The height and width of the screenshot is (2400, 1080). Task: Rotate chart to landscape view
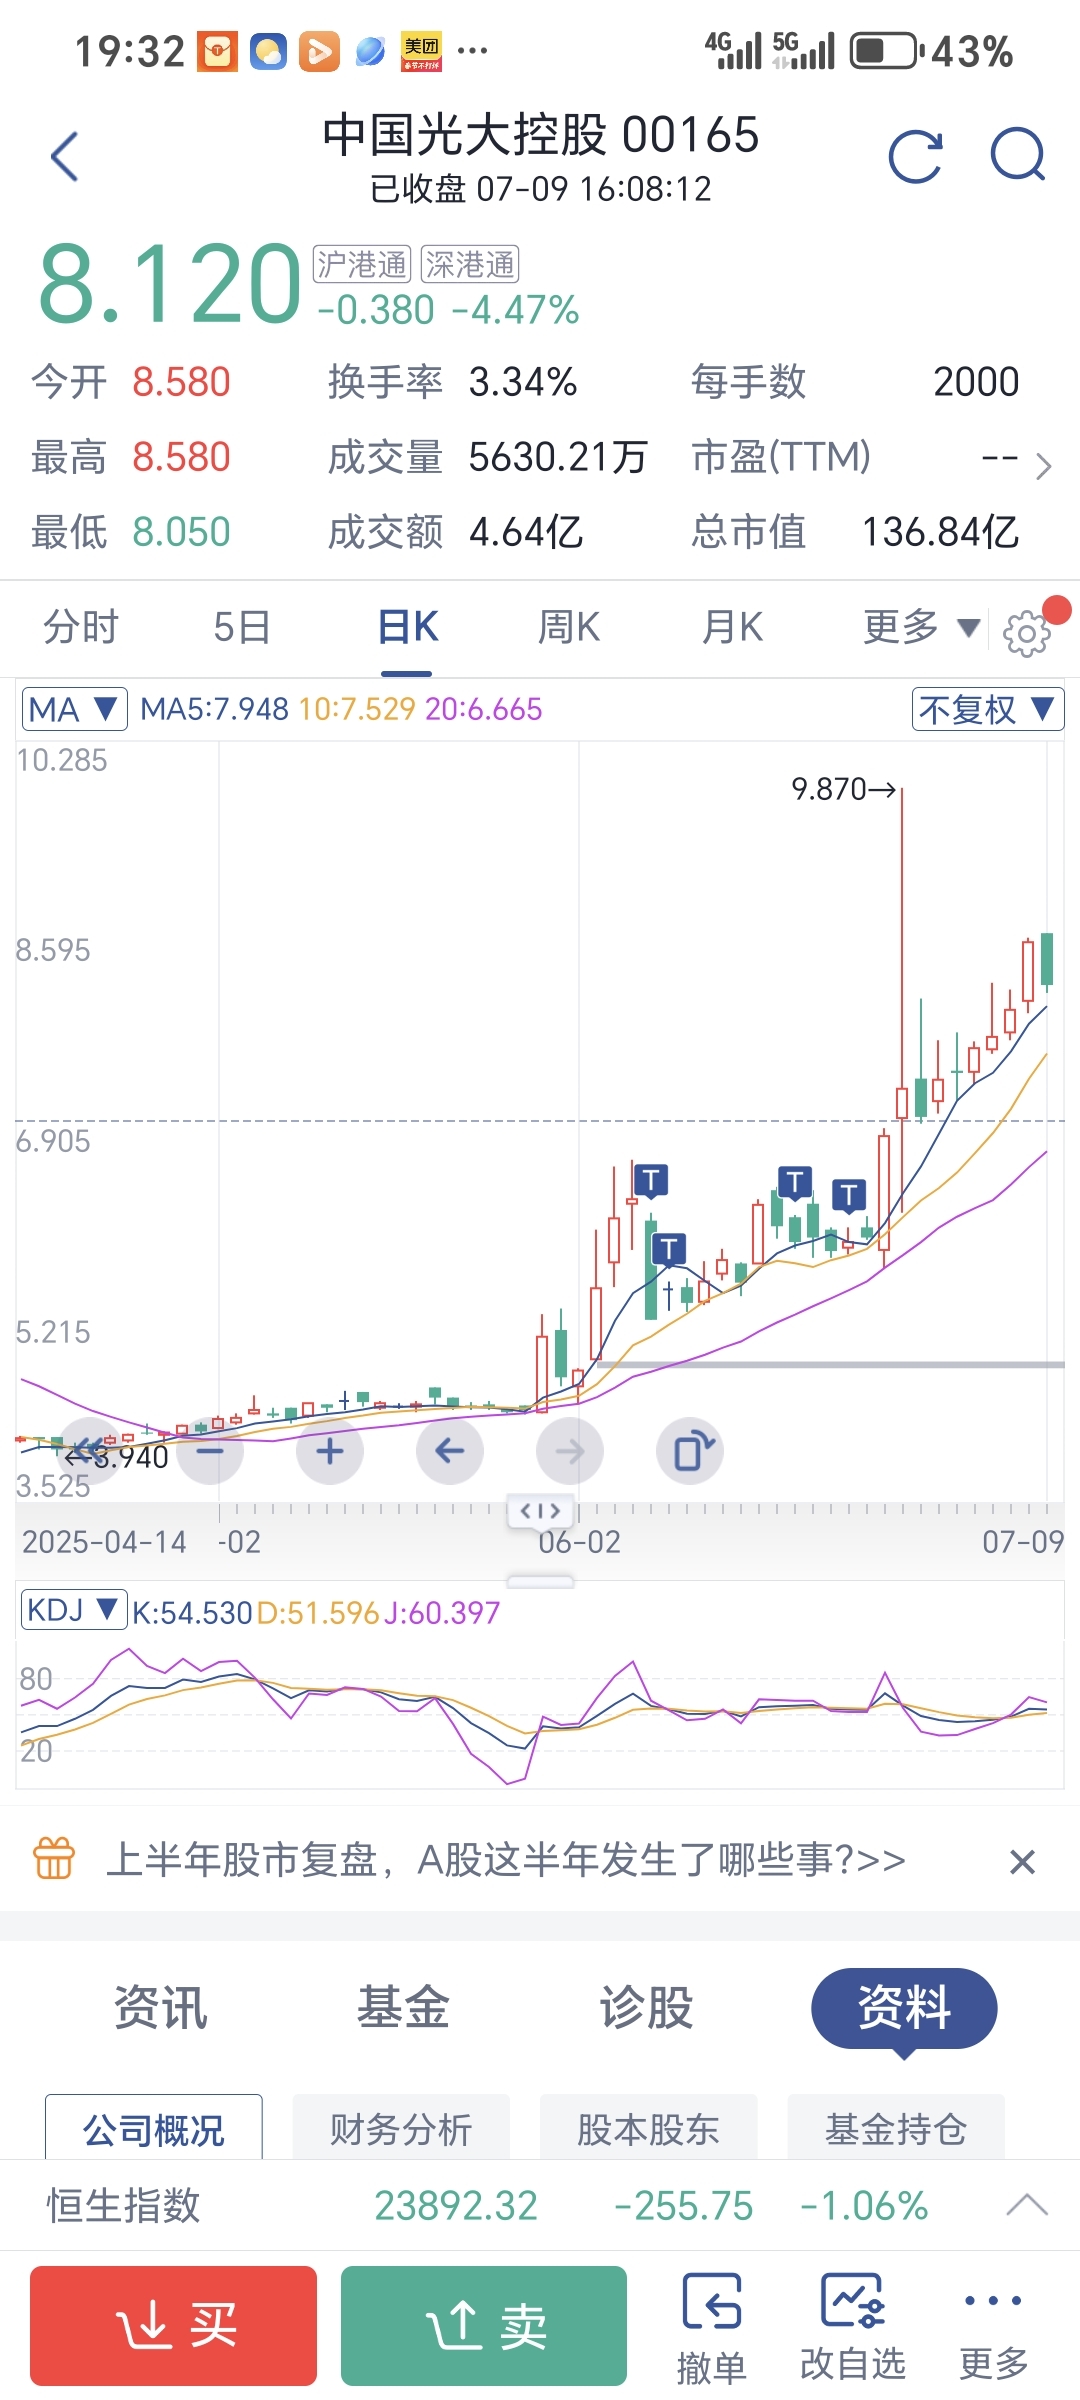tap(690, 1451)
